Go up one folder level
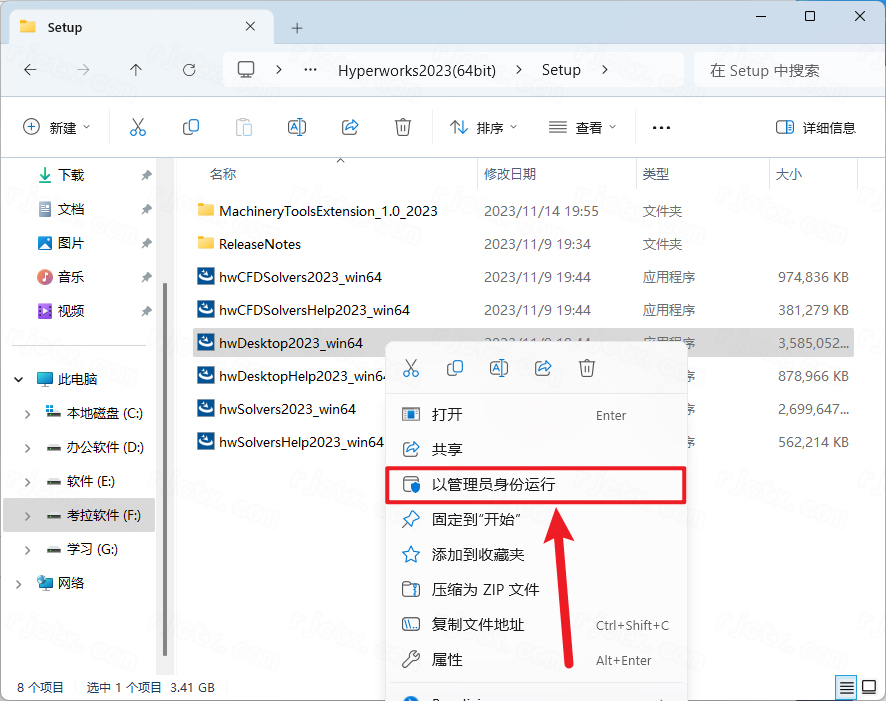The width and height of the screenshot is (886, 701). [136, 70]
